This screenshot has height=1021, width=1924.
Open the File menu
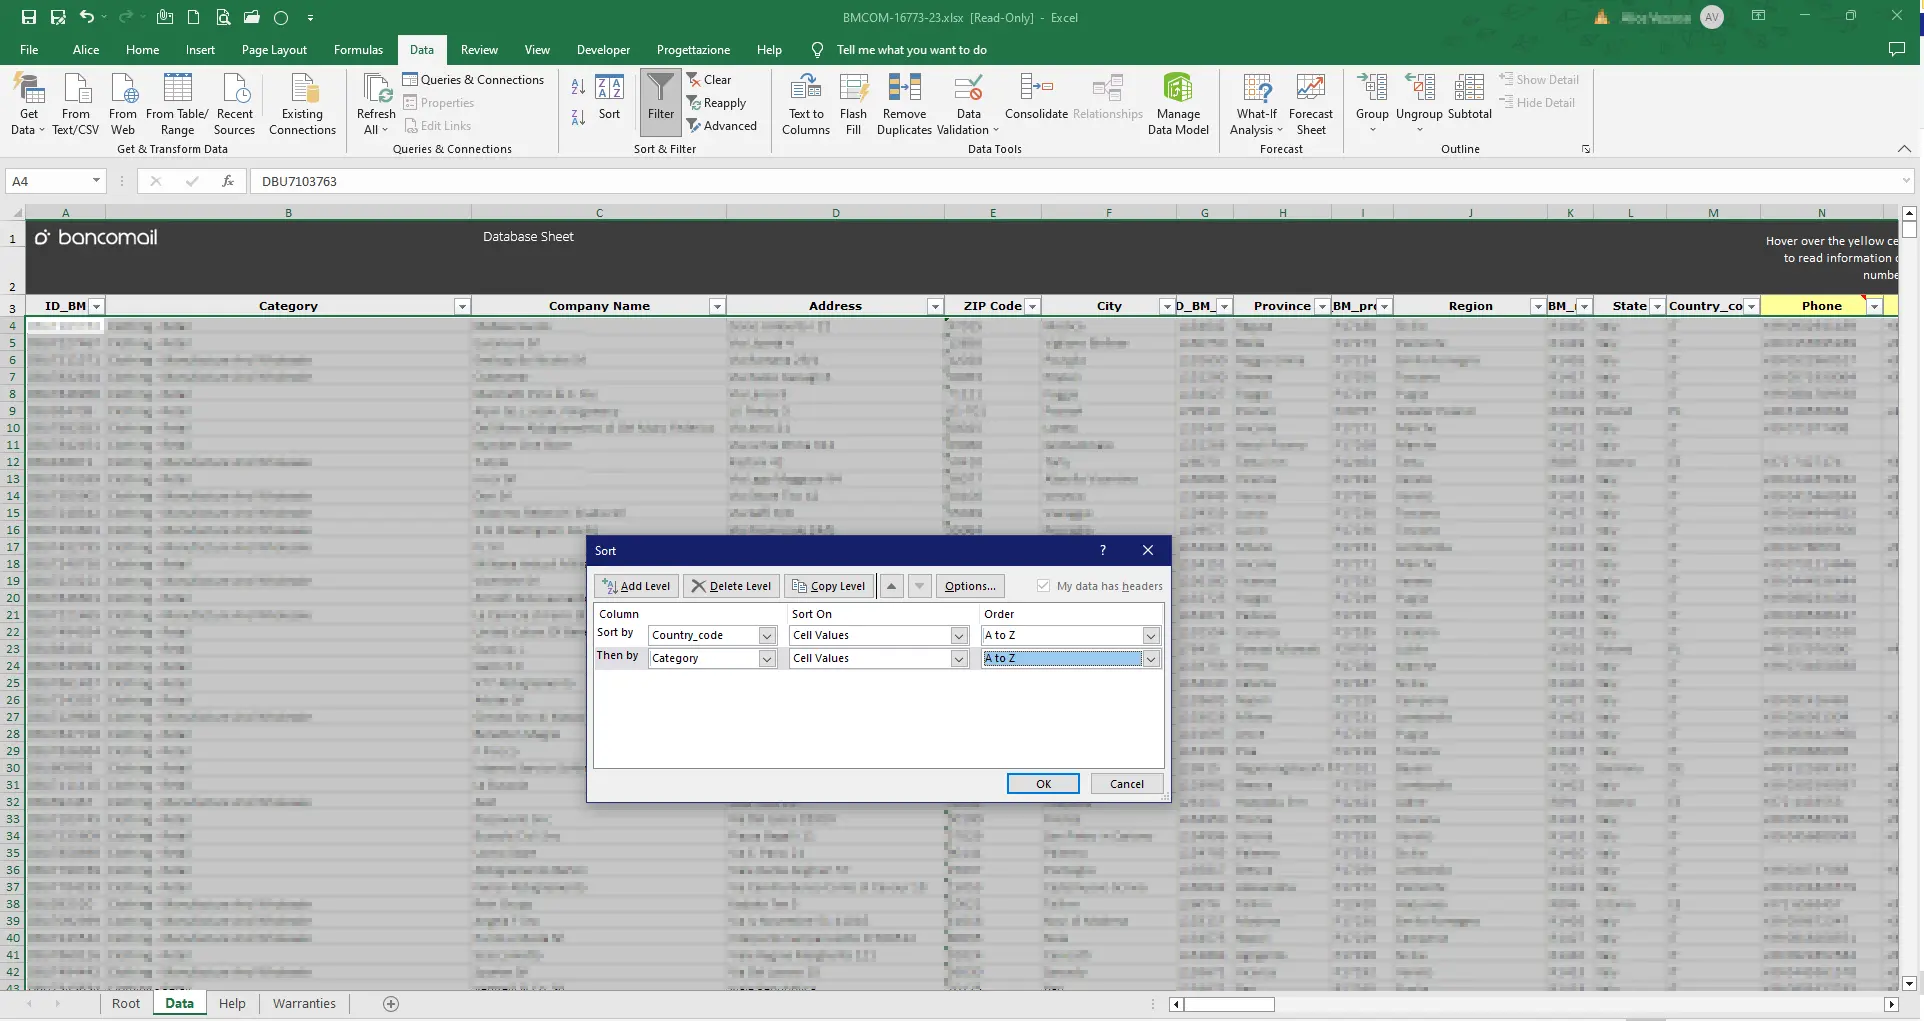[x=29, y=50]
